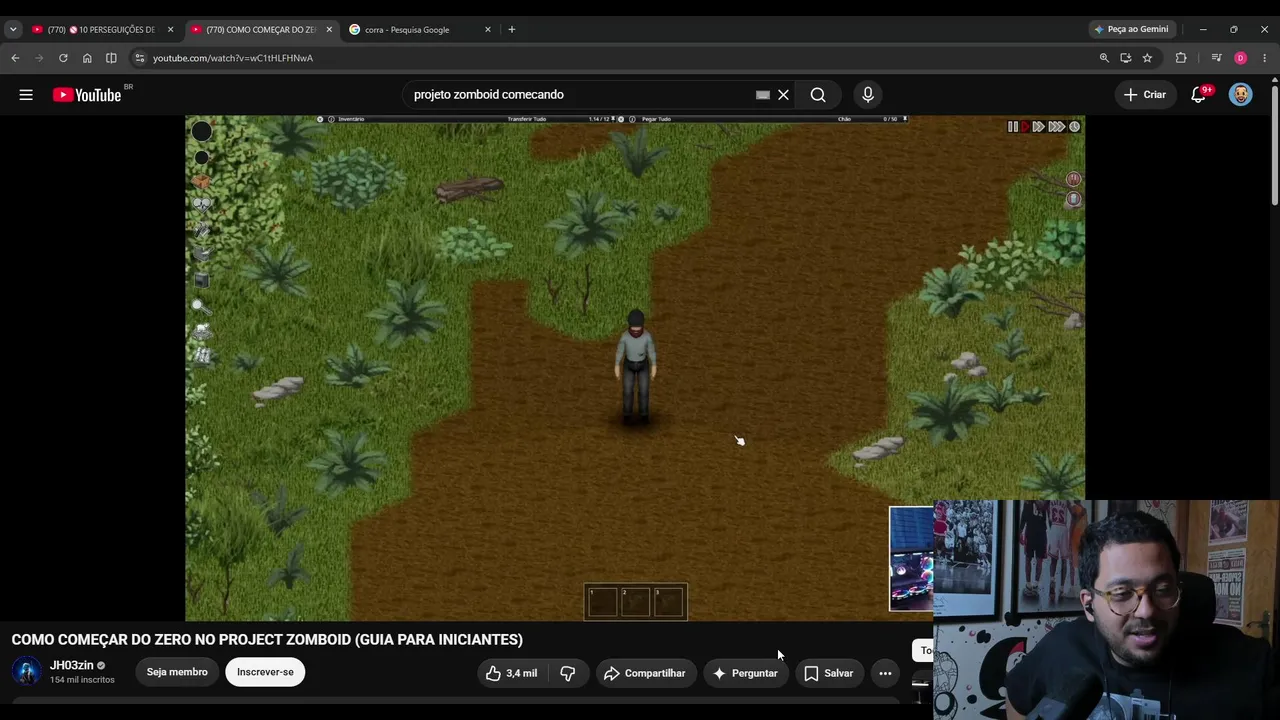
Task: Dislike the video
Action: (x=568, y=673)
